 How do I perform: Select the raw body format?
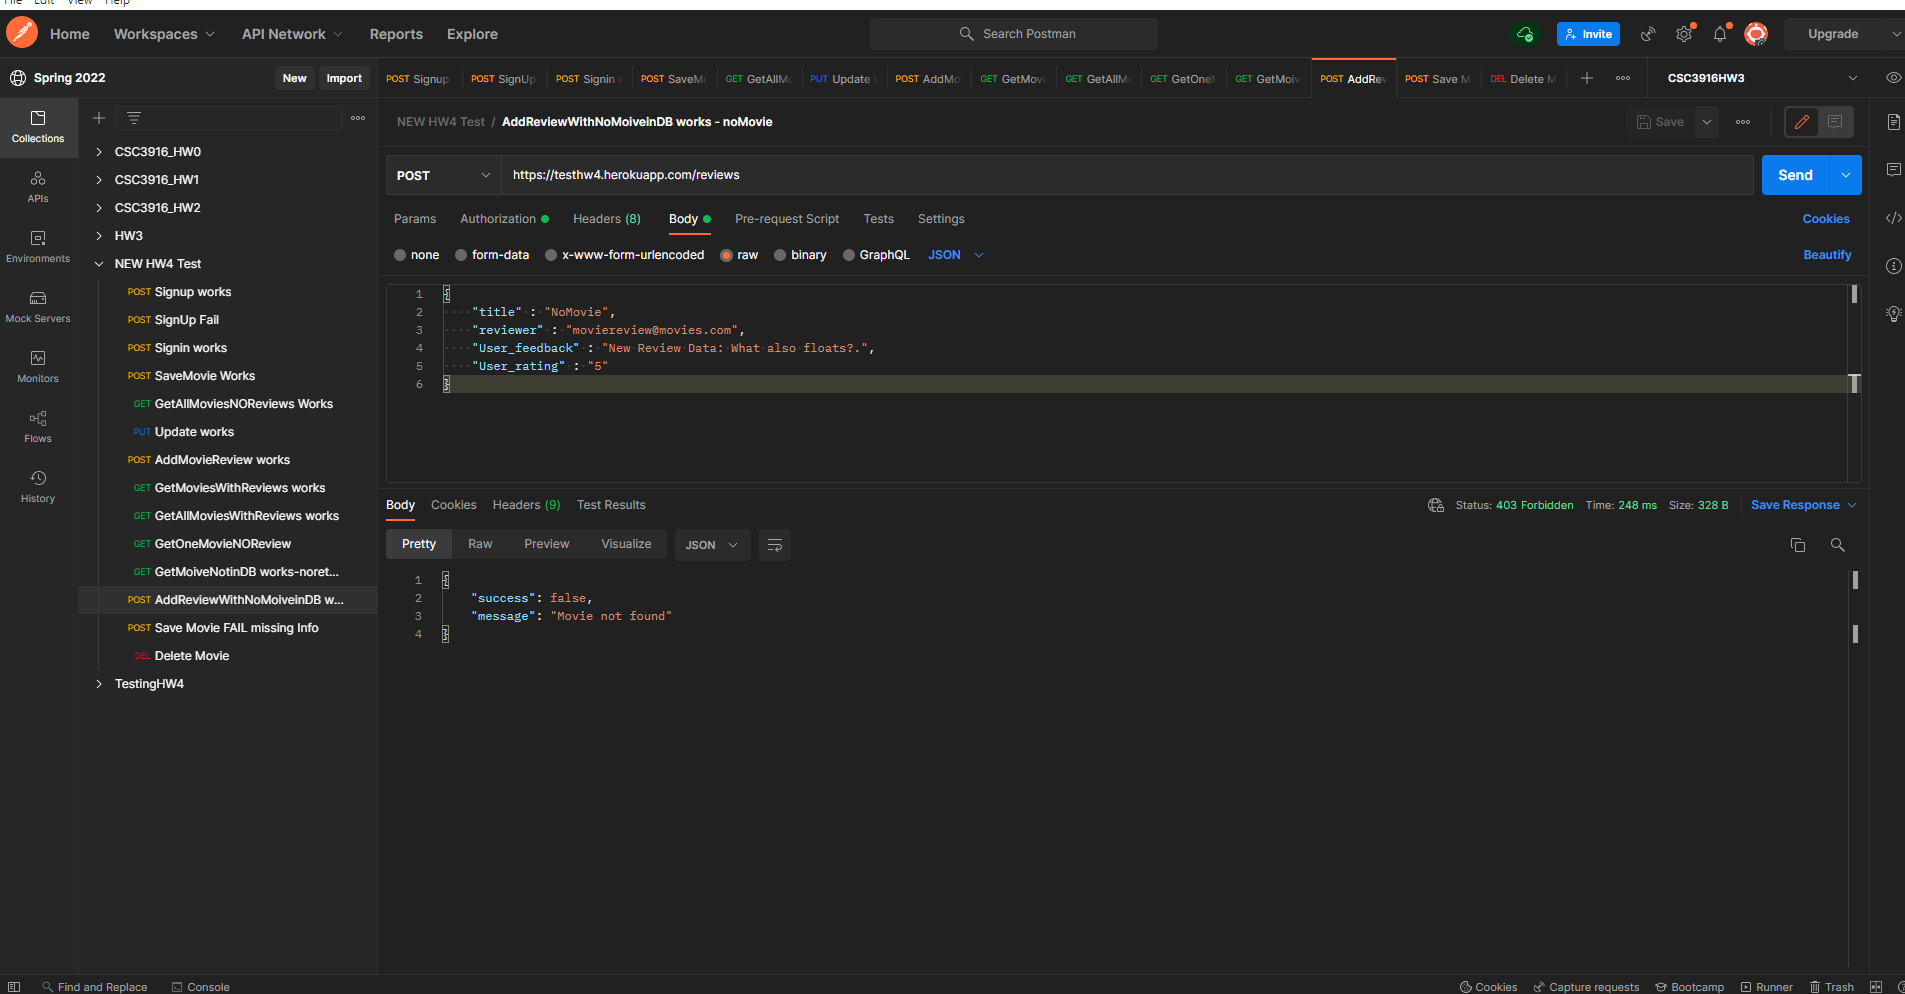738,255
